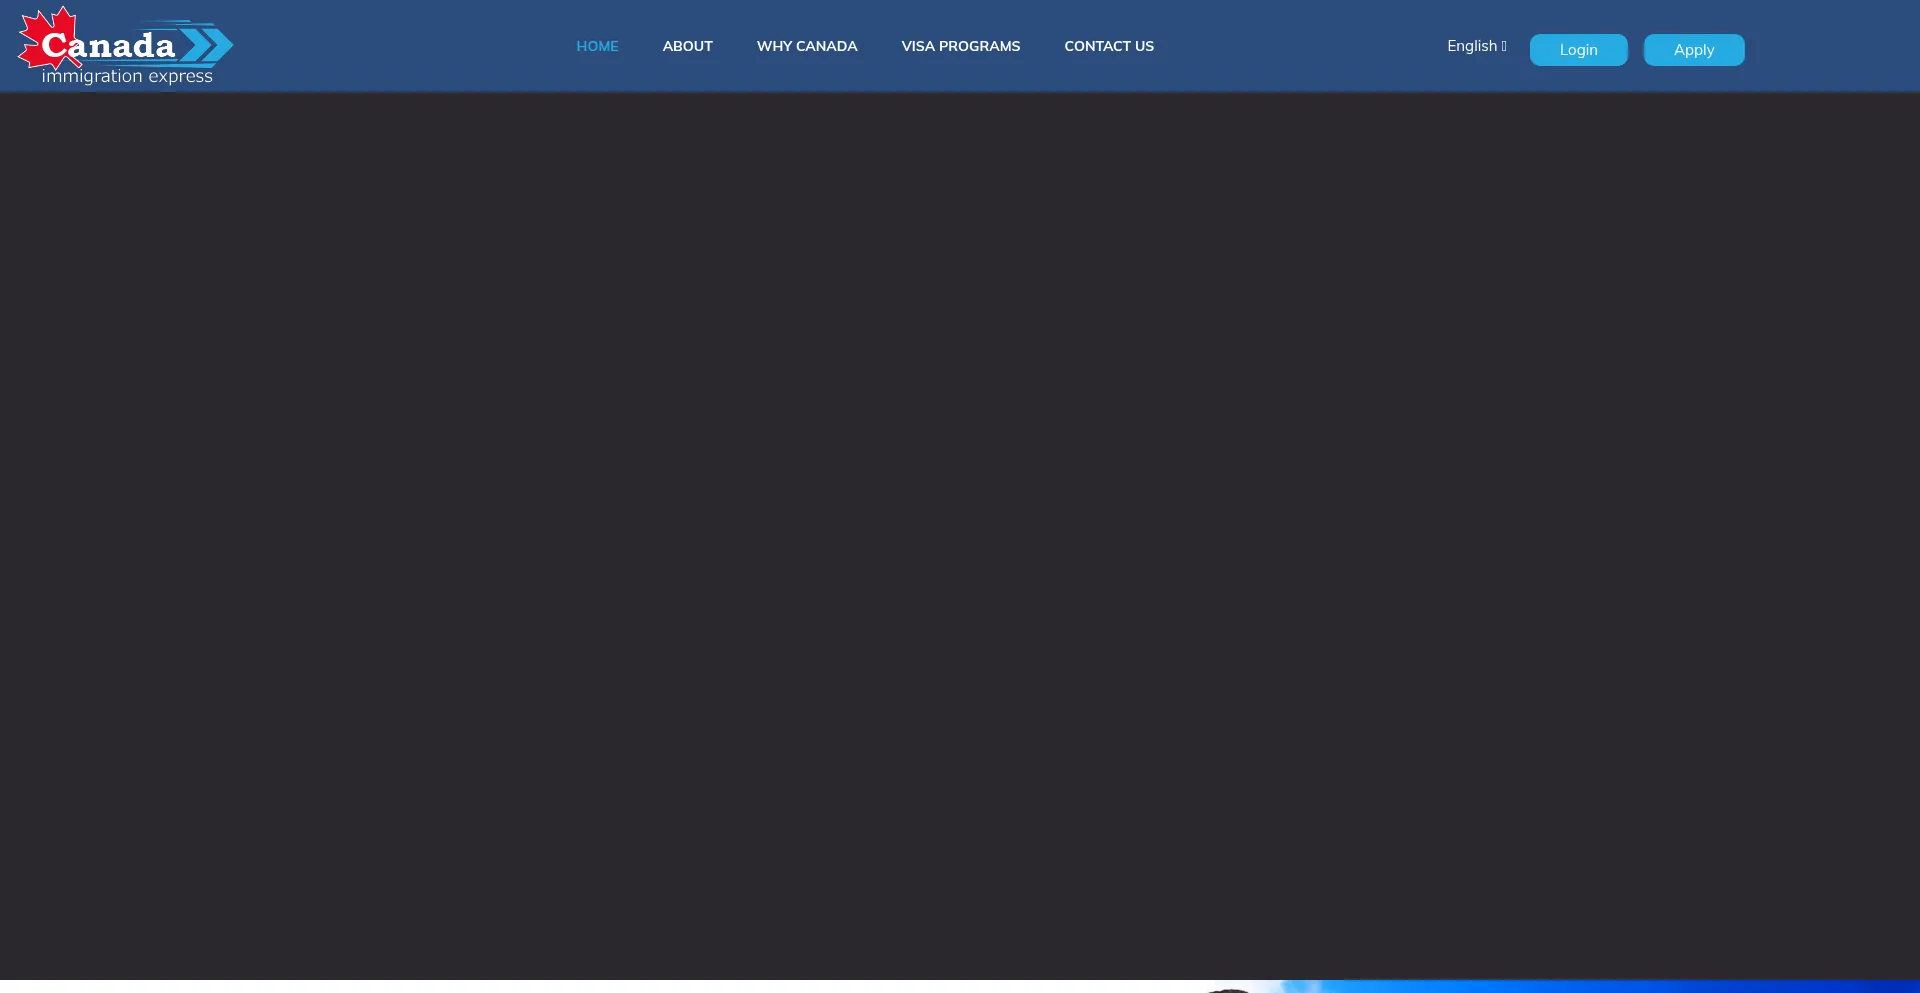
Task: Click the white section at bottom left
Action: point(400,986)
